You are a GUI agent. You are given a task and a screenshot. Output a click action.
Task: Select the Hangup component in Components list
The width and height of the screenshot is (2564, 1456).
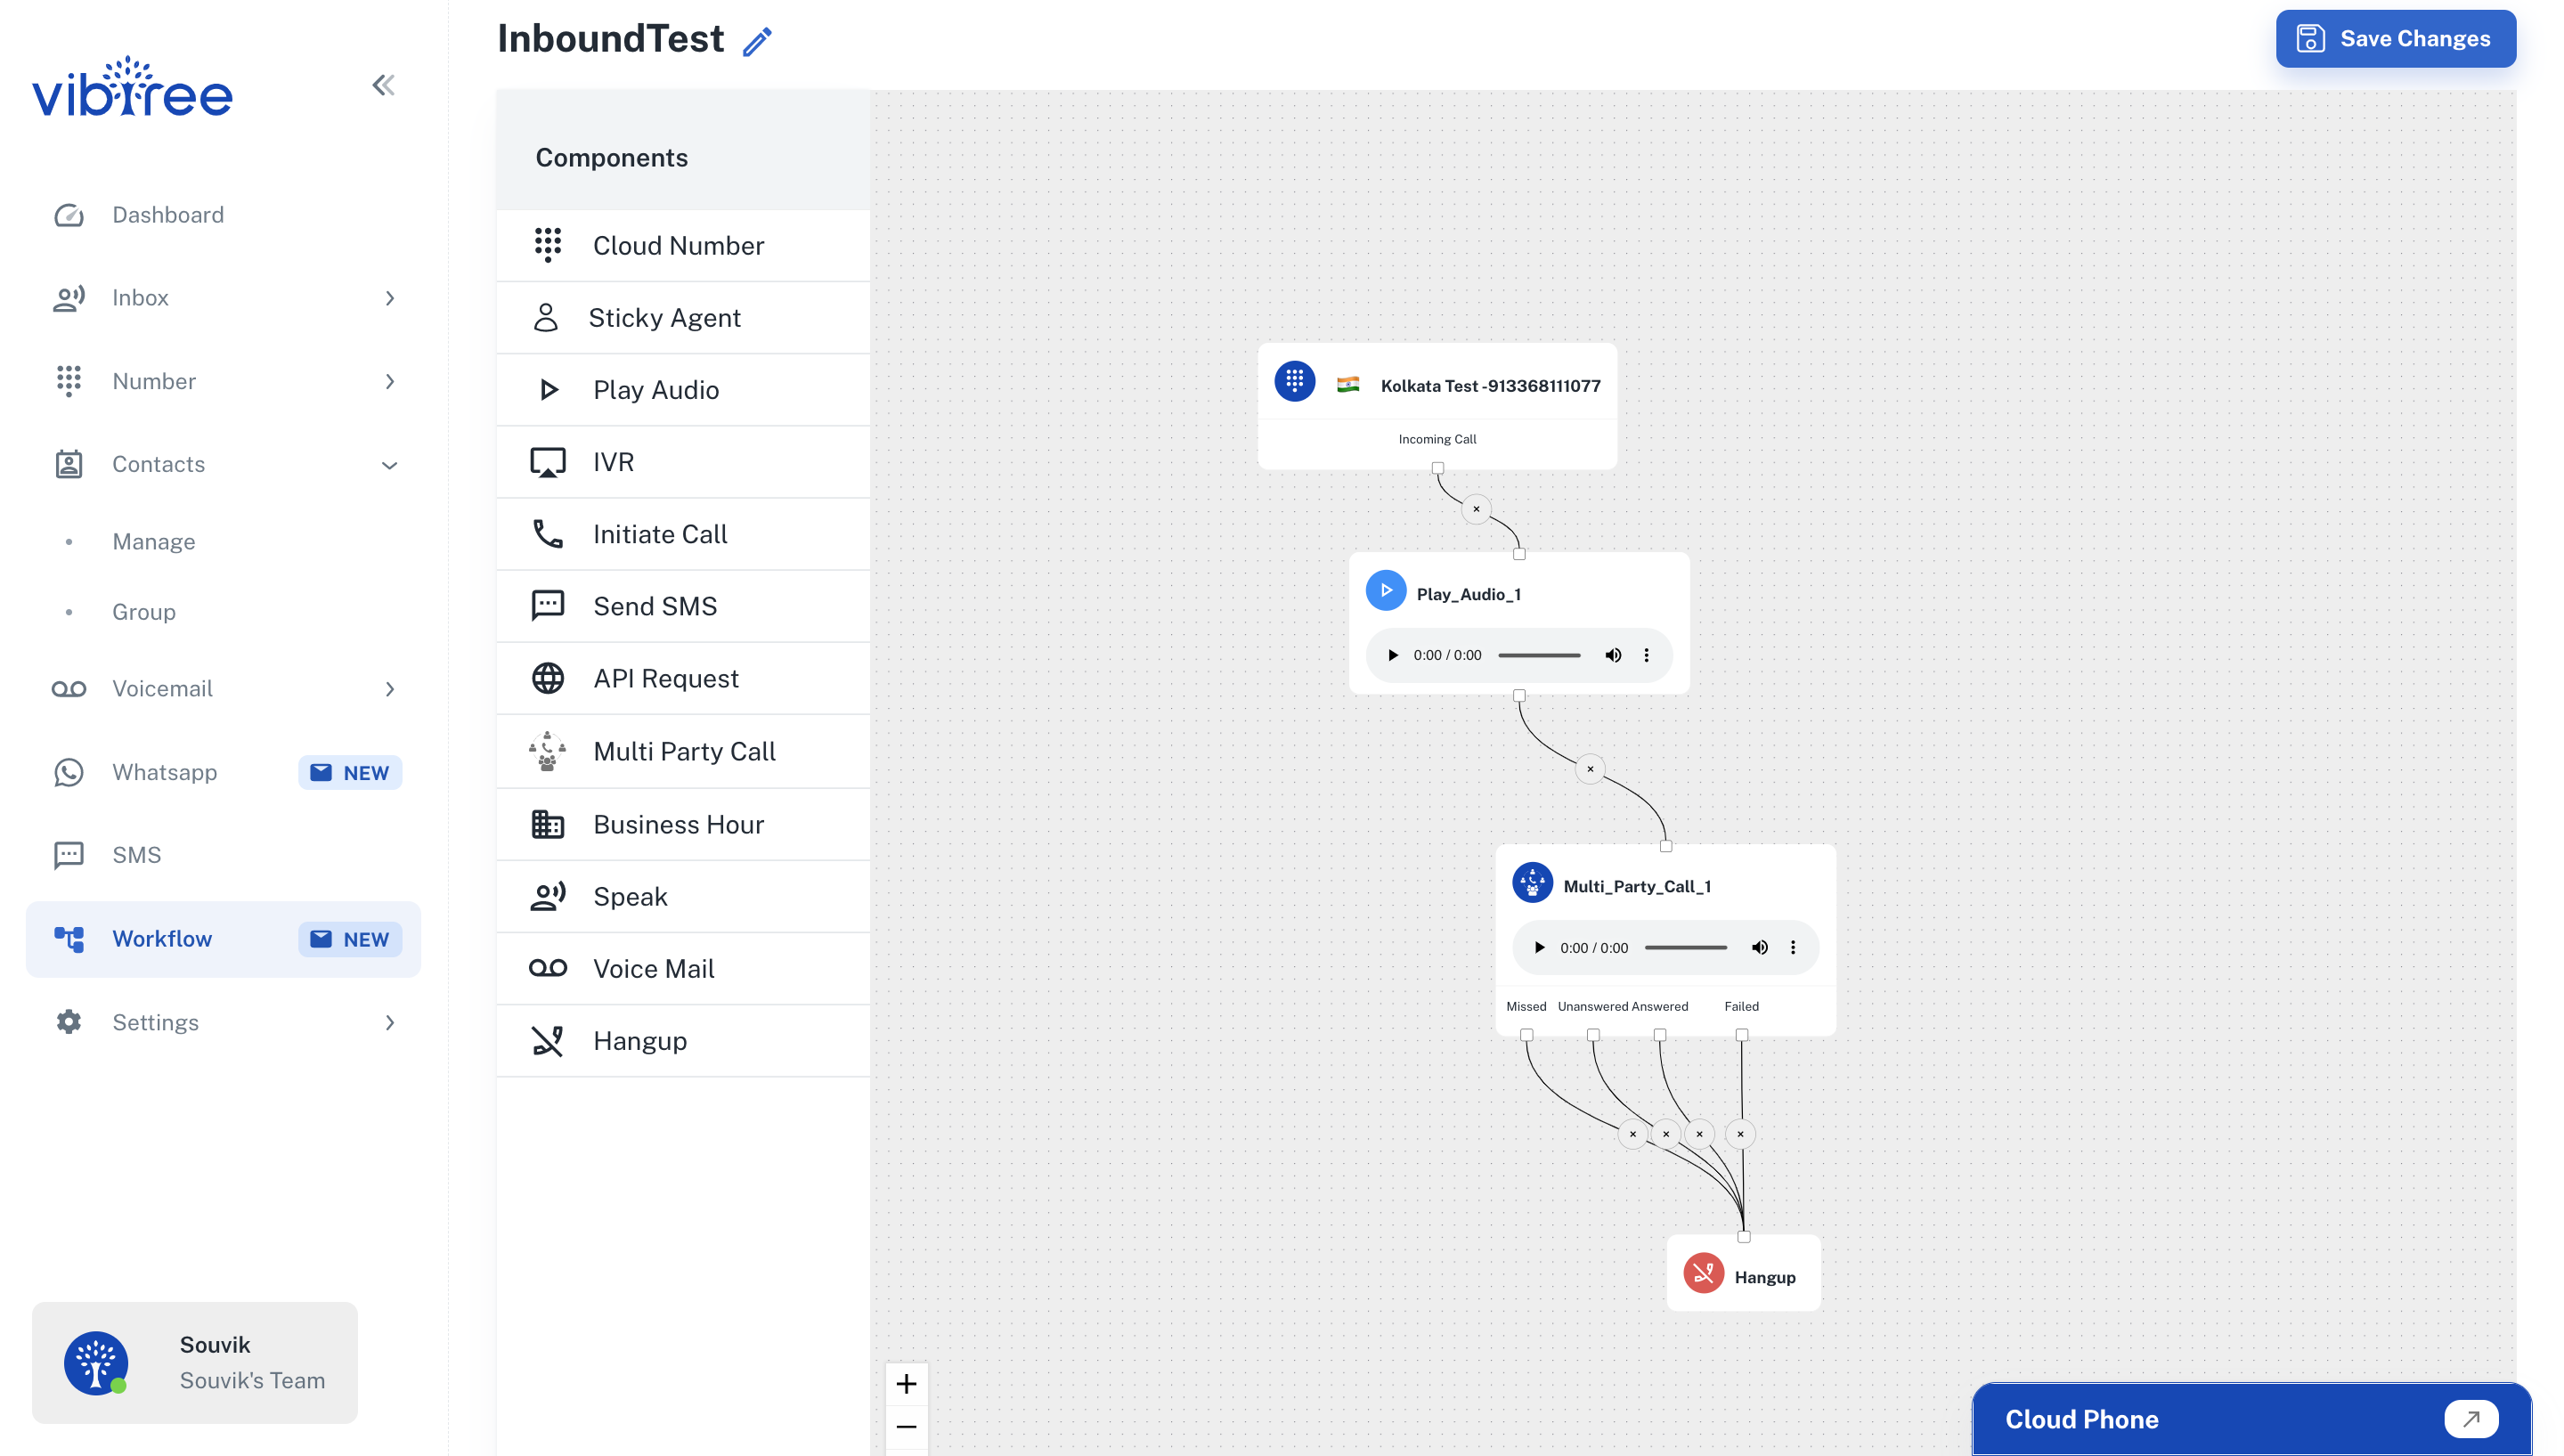click(639, 1041)
